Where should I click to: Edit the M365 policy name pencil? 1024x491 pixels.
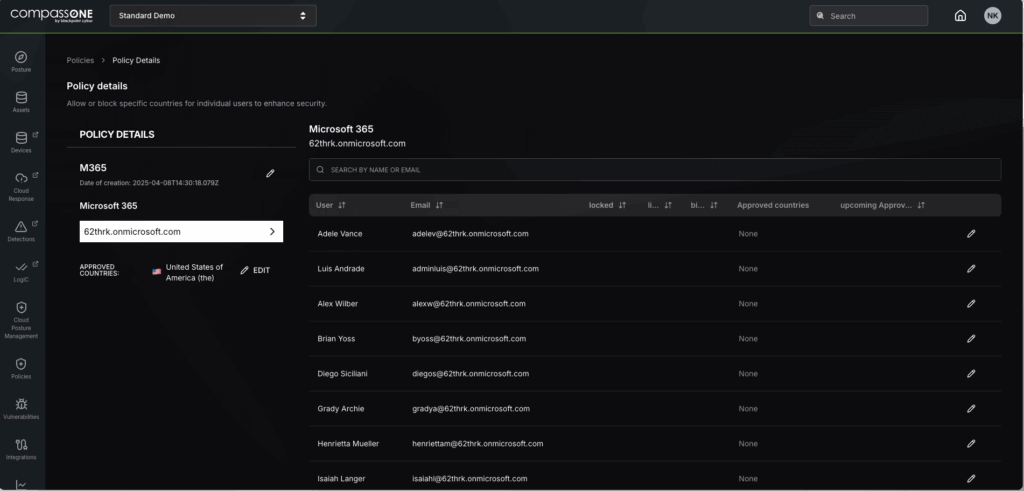pyautogui.click(x=270, y=174)
